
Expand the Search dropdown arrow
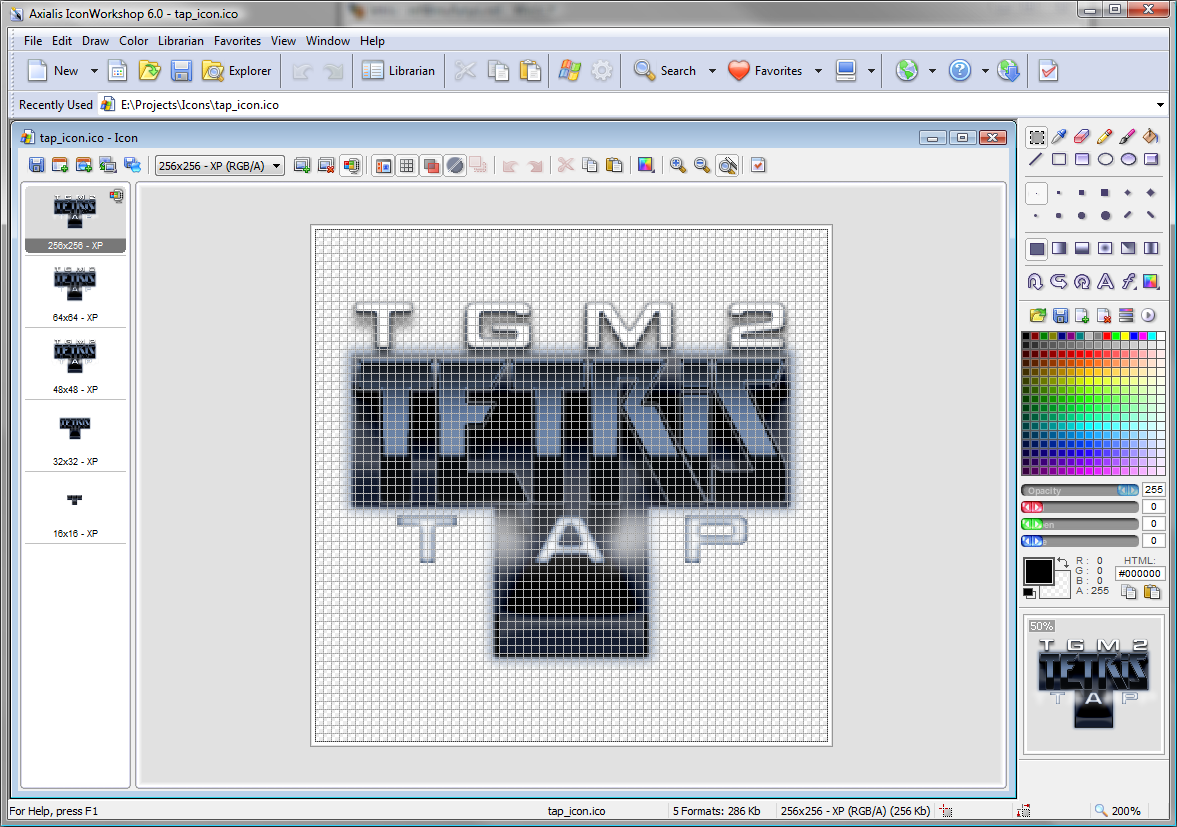coord(712,71)
